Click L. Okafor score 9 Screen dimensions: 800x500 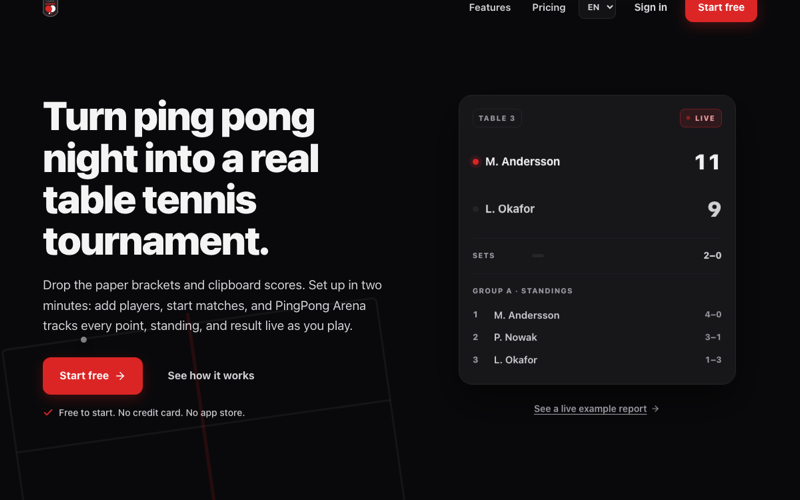(x=714, y=209)
